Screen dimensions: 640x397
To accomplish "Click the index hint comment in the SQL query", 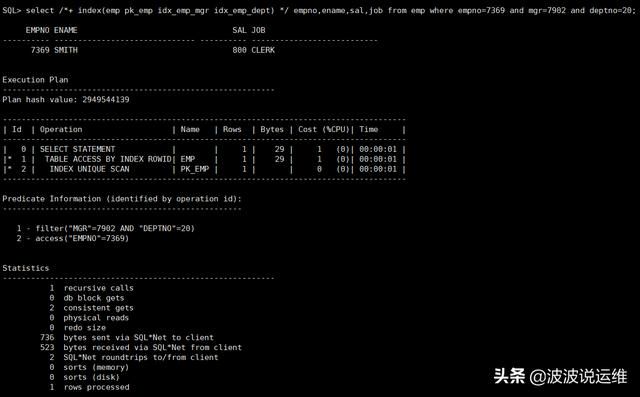I will coord(173,10).
